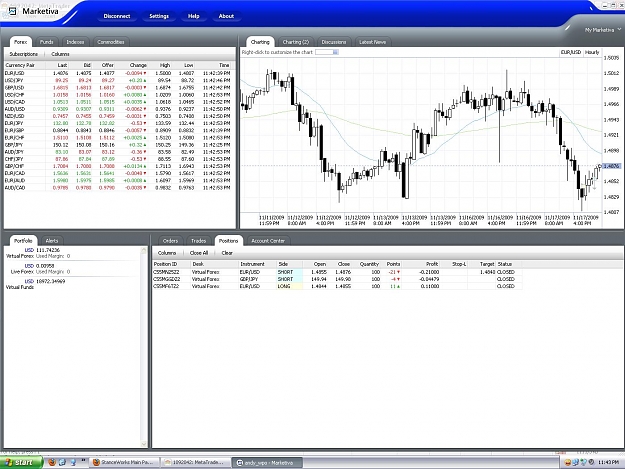Select the USD/JPY currency pair row
The width and height of the screenshot is (625, 469).
(x=118, y=80)
